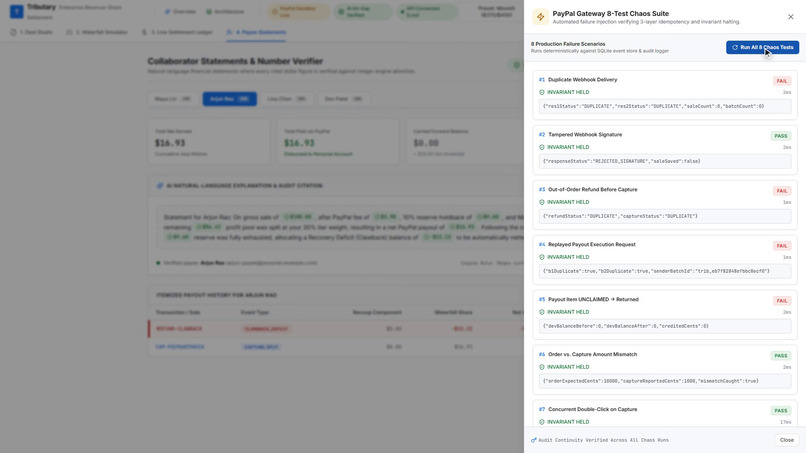806x453 pixels.
Task: Click the Order vs. Capture Amount Mismatch title
Action: (592, 354)
